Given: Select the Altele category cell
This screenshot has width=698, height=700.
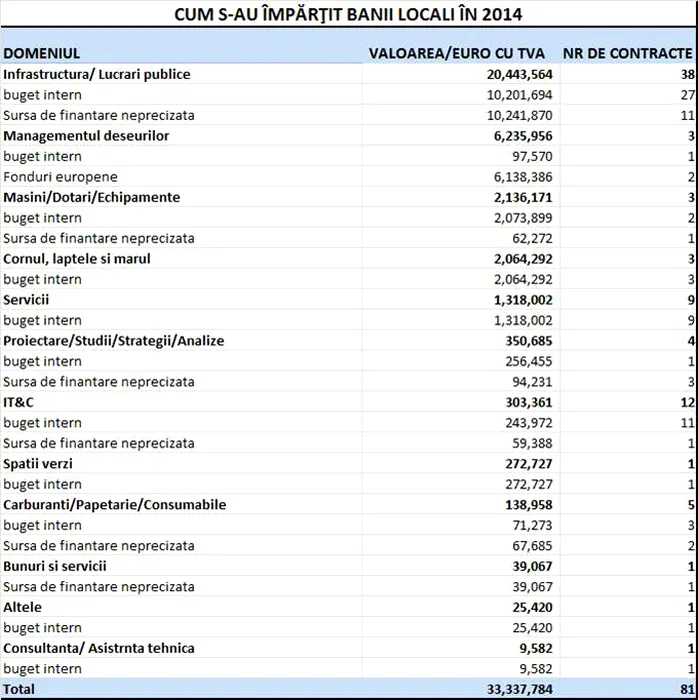Looking at the screenshot, I should [x=23, y=607].
